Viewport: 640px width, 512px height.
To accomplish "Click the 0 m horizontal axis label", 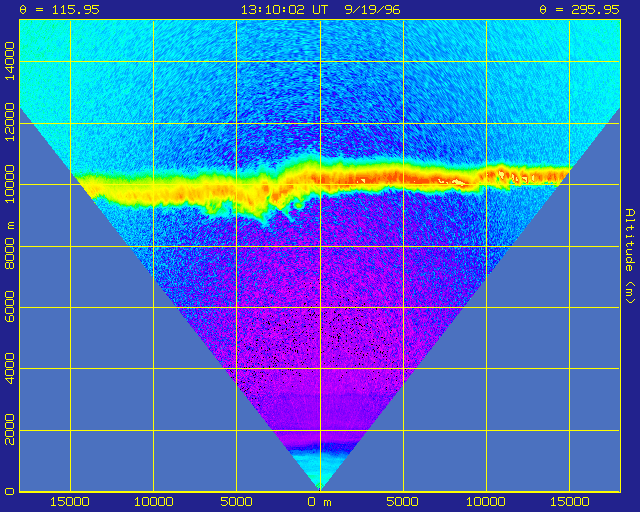I will click(x=320, y=502).
